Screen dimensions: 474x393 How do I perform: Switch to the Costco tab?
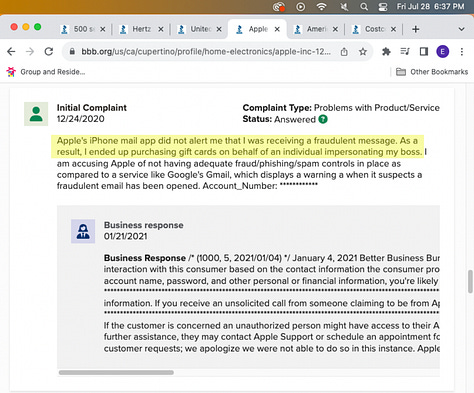click(x=374, y=29)
